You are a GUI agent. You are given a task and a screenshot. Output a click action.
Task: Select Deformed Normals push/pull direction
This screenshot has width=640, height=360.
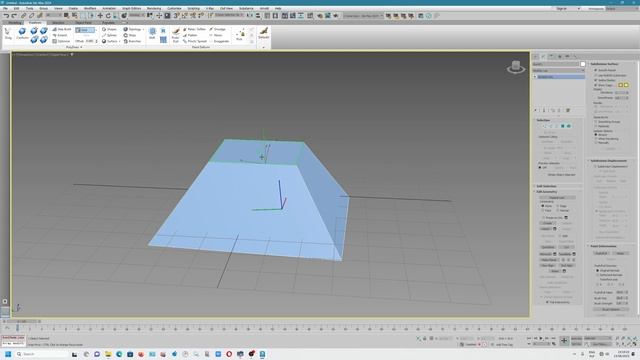click(598, 275)
